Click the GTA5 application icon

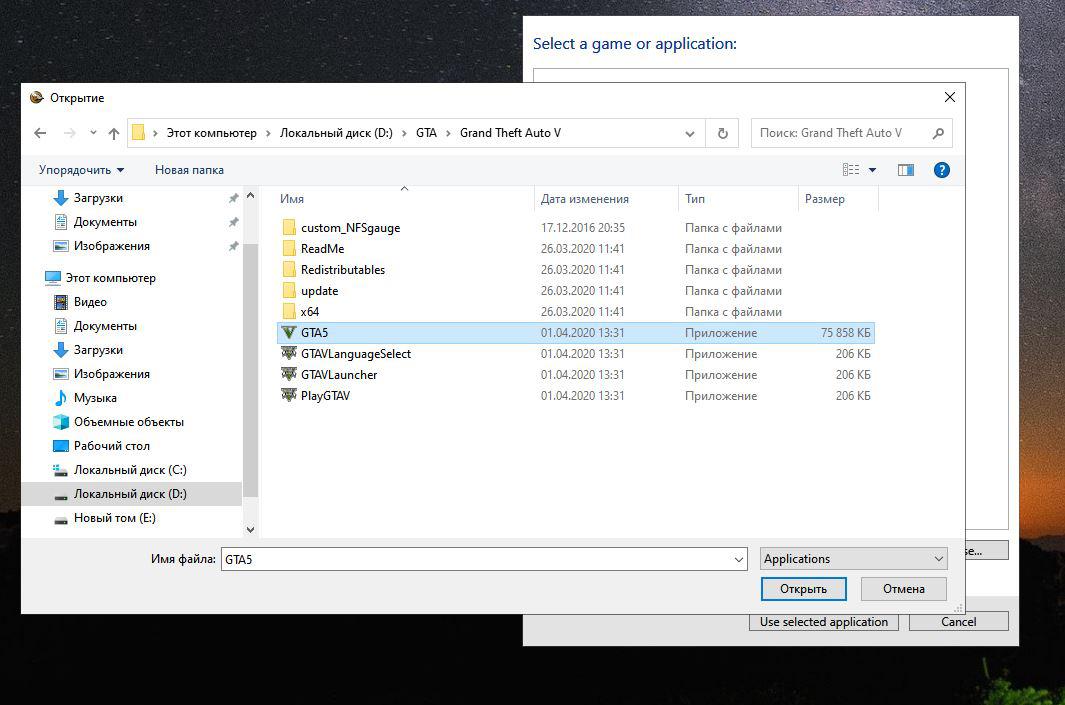[x=289, y=333]
